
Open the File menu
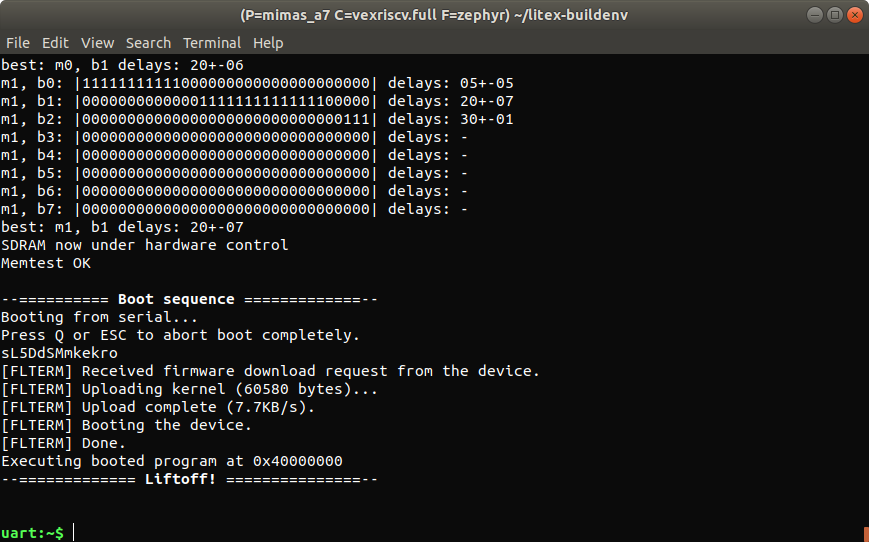pos(17,43)
